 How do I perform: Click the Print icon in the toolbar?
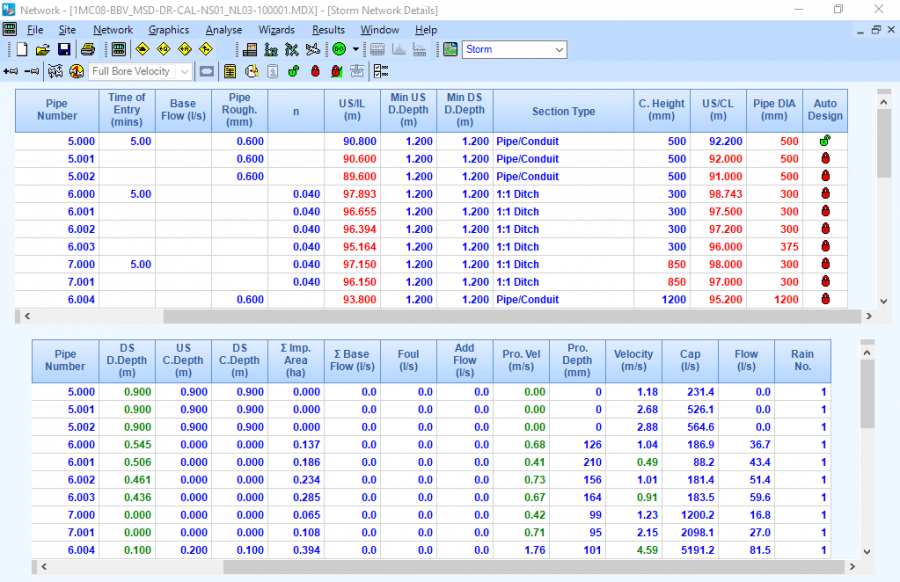[88, 49]
